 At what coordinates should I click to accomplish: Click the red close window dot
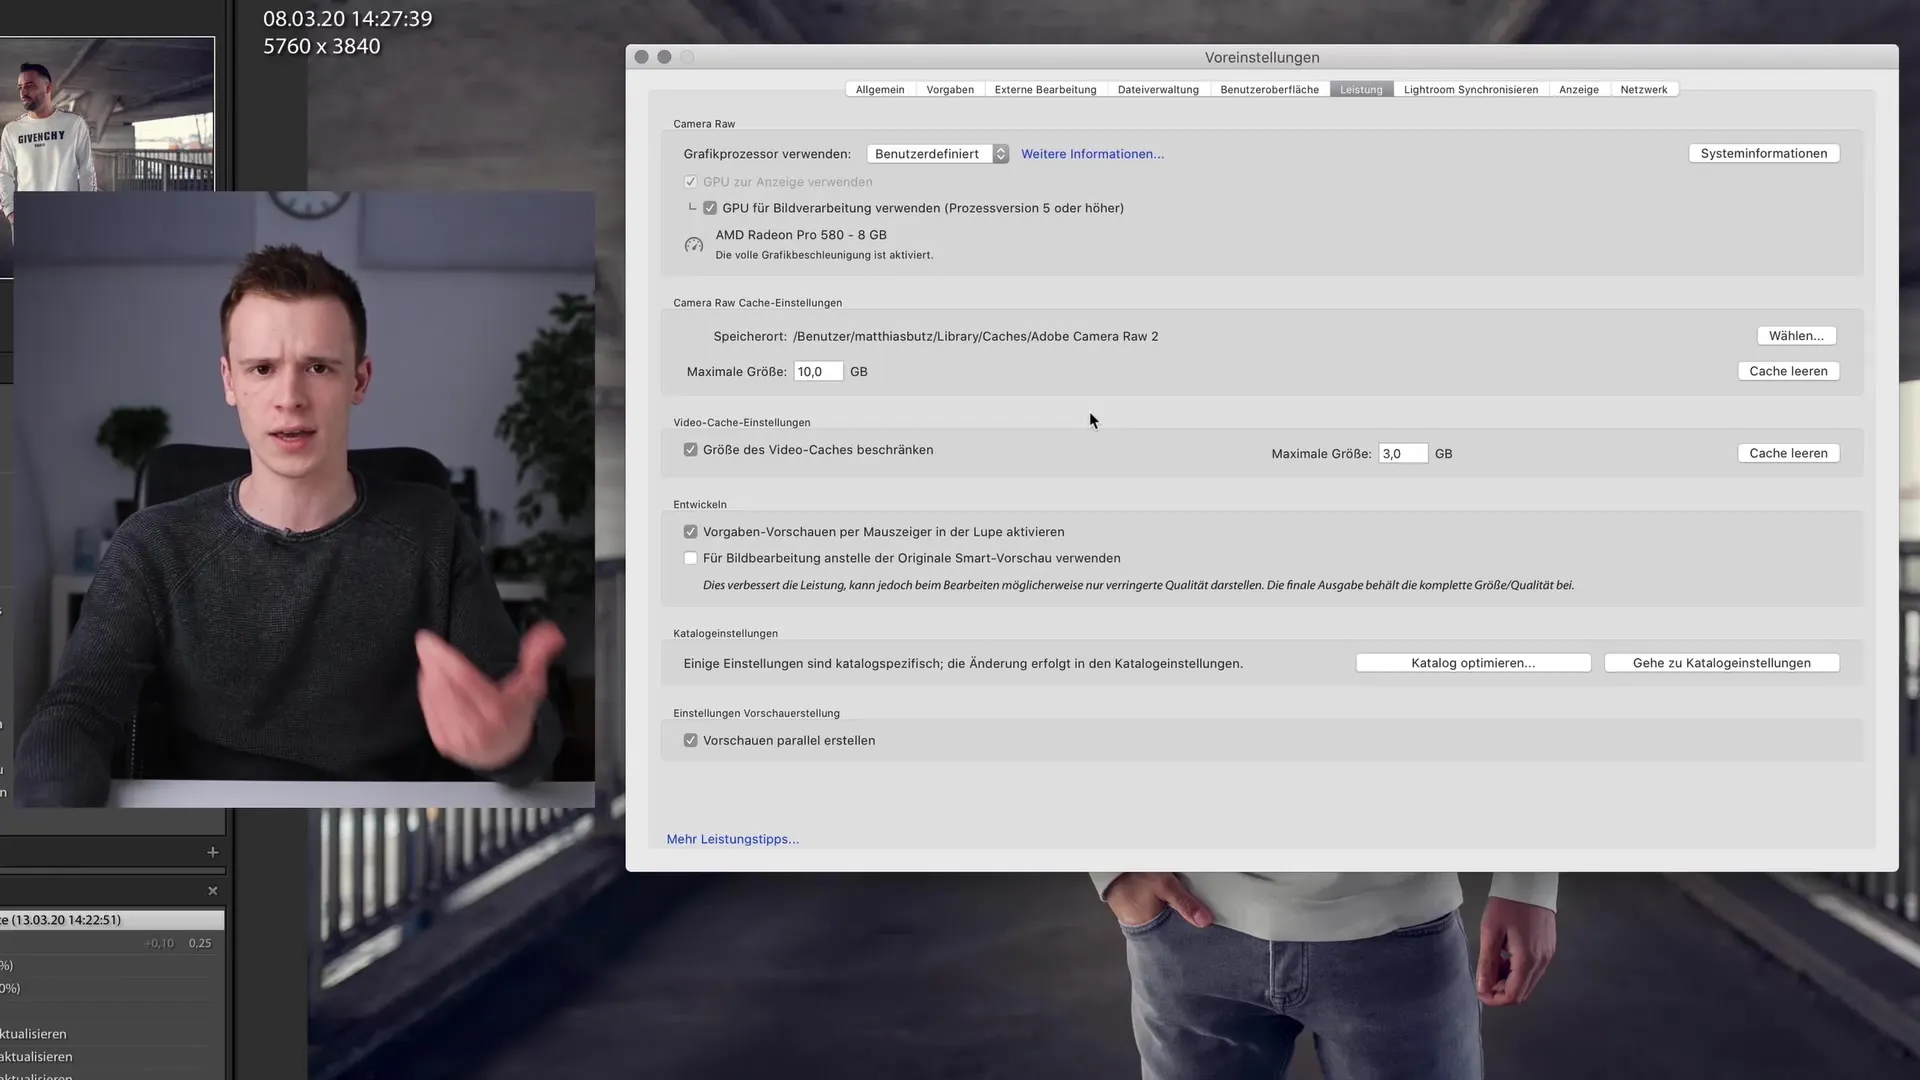pos(642,57)
